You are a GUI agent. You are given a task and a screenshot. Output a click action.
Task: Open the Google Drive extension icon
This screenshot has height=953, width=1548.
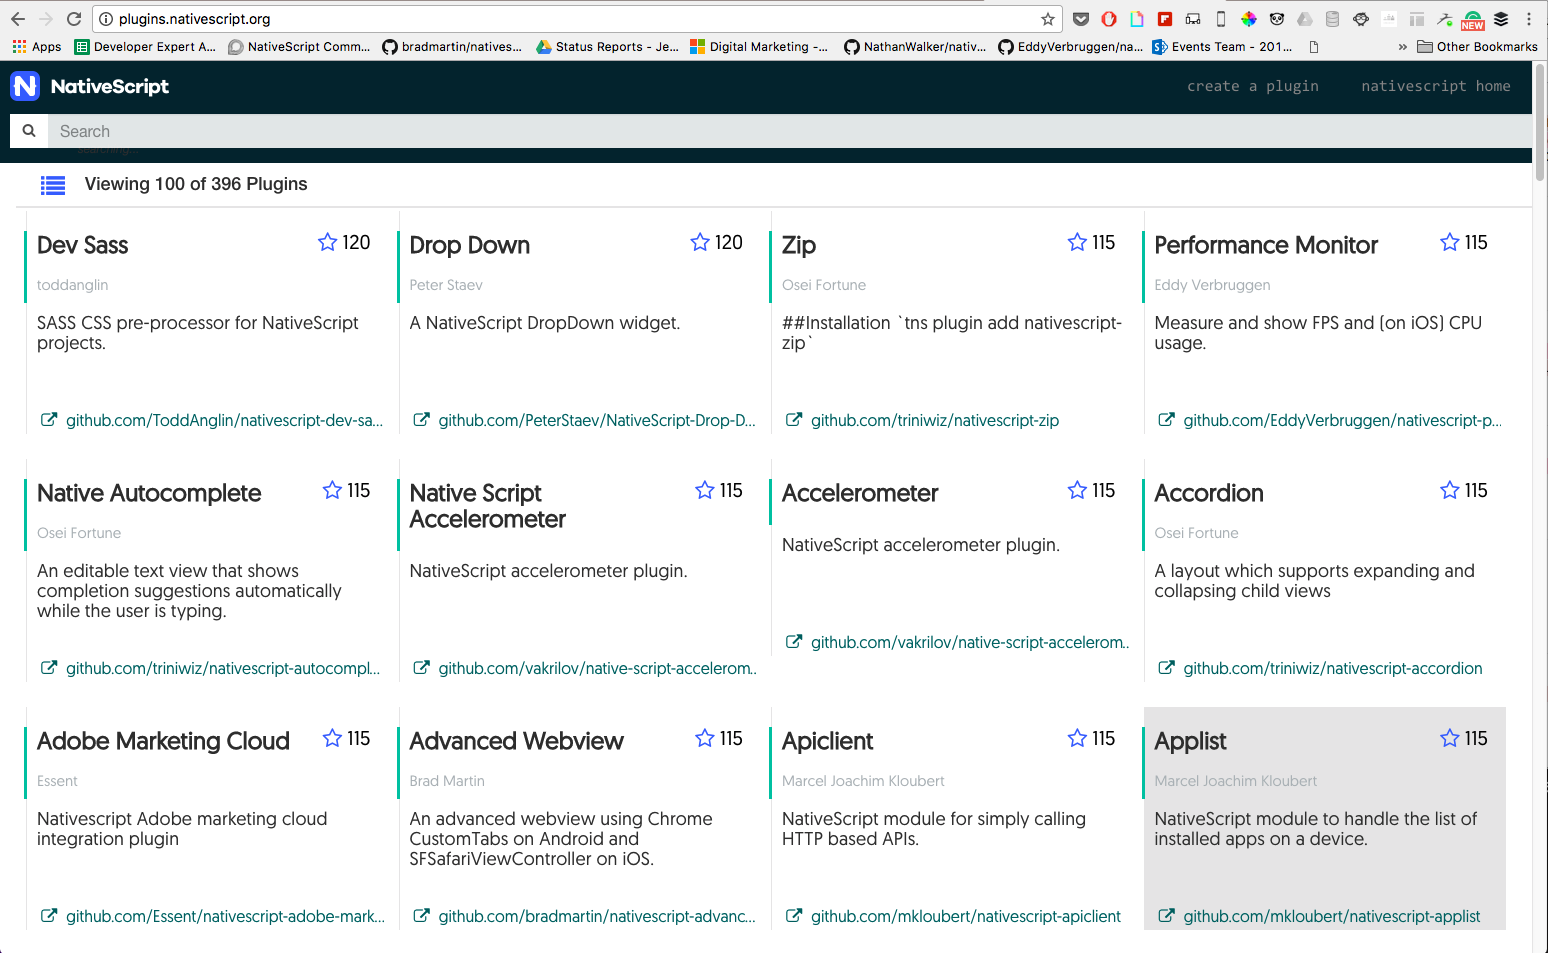(1305, 19)
